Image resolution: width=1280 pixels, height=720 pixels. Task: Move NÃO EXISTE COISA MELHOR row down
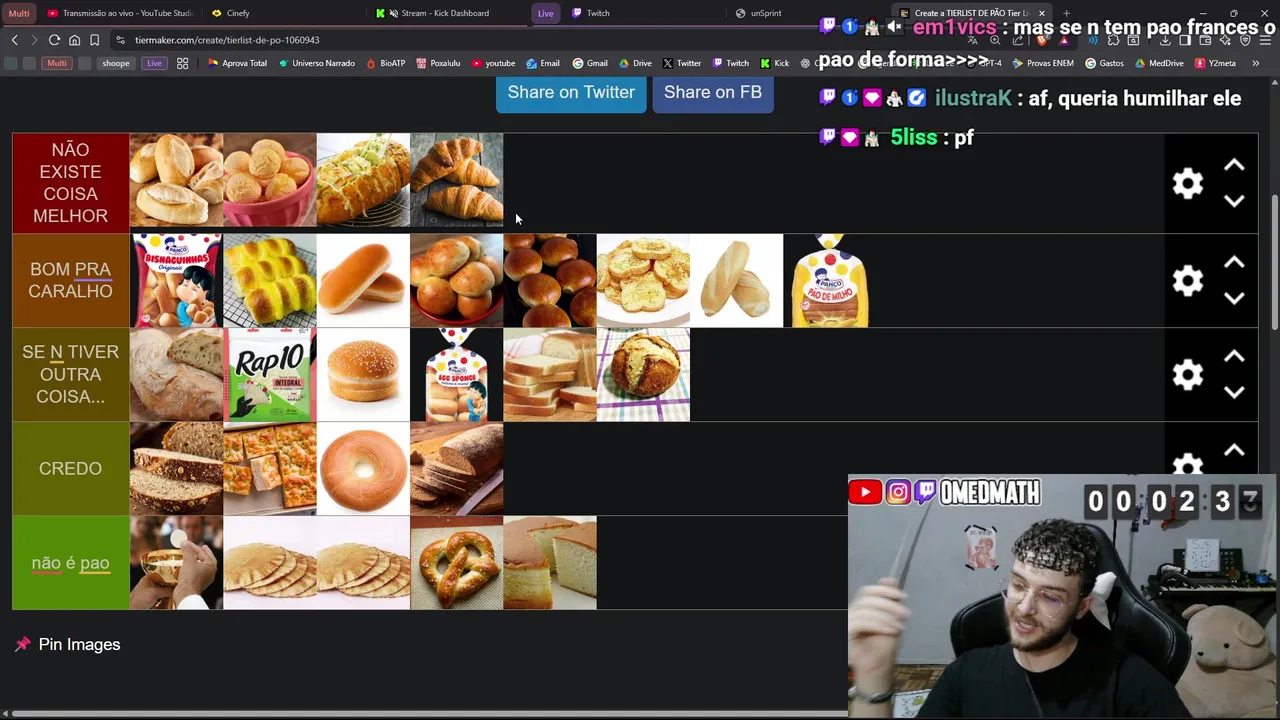pyautogui.click(x=1234, y=201)
